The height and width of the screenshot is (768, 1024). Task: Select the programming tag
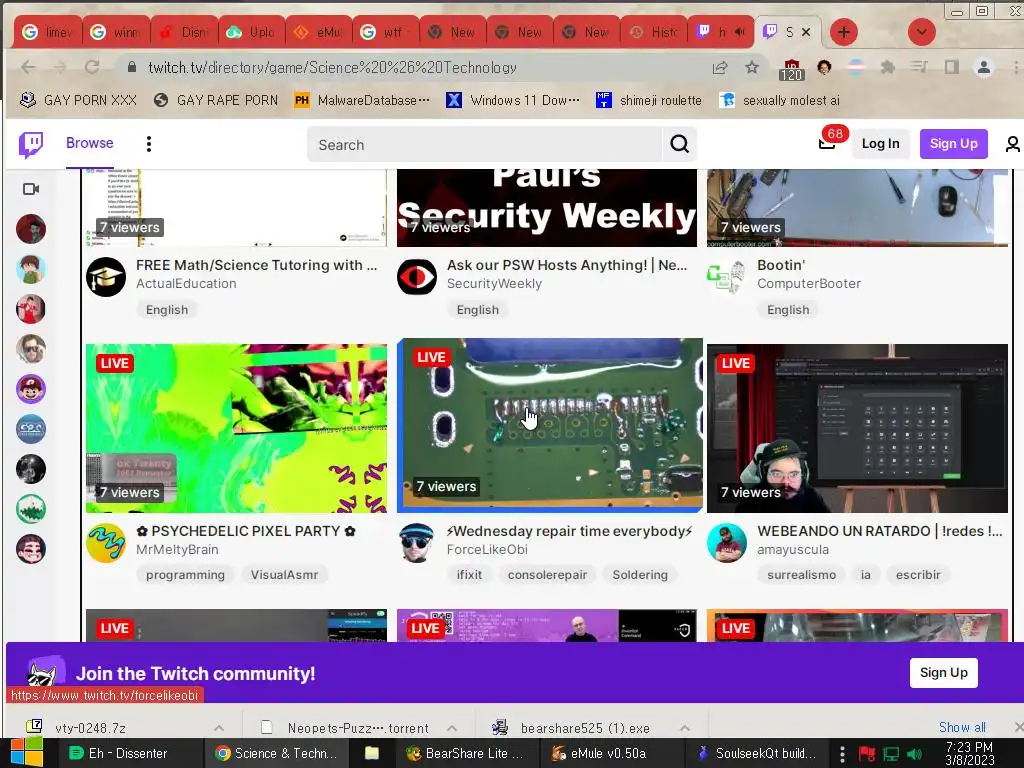click(185, 575)
